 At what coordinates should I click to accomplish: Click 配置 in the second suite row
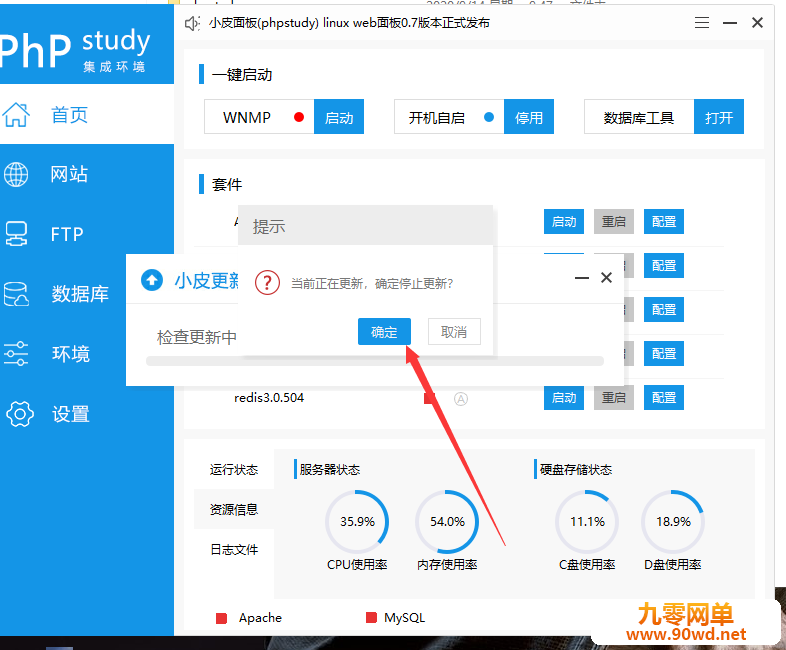tap(664, 266)
